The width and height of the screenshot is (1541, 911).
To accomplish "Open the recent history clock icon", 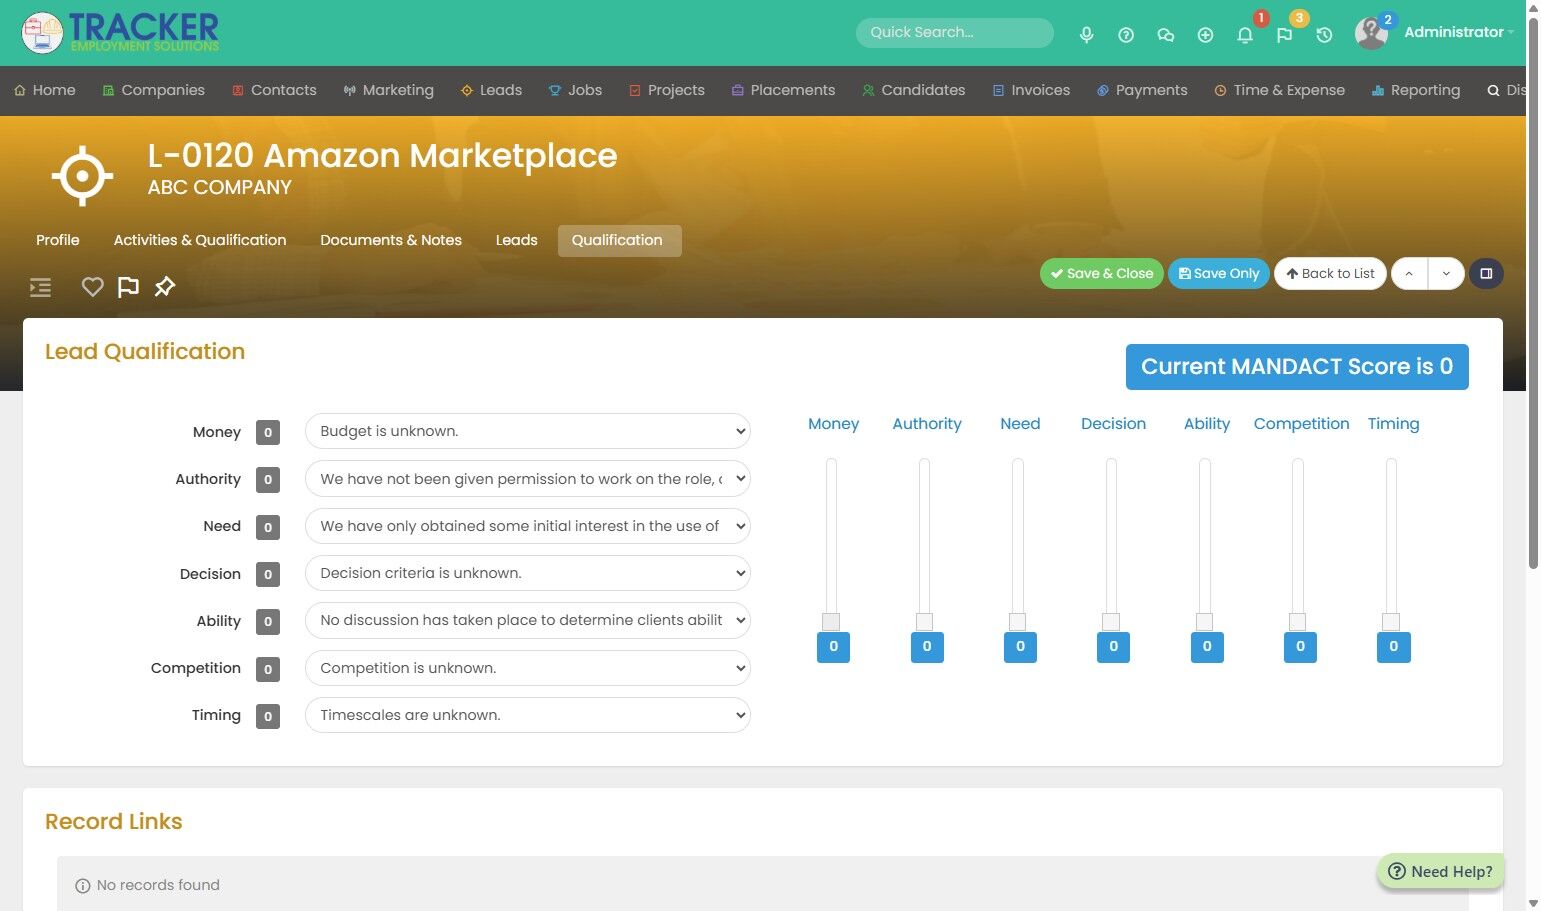I will coord(1324,34).
